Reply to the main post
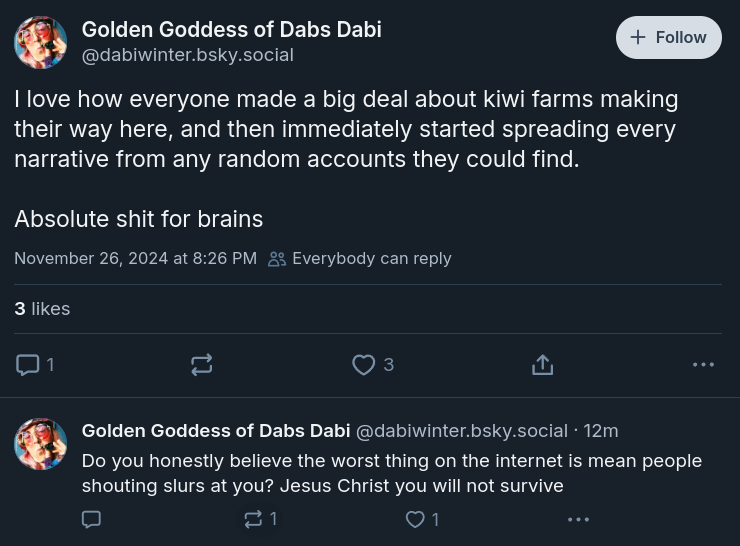This screenshot has height=546, width=740. [x=28, y=365]
